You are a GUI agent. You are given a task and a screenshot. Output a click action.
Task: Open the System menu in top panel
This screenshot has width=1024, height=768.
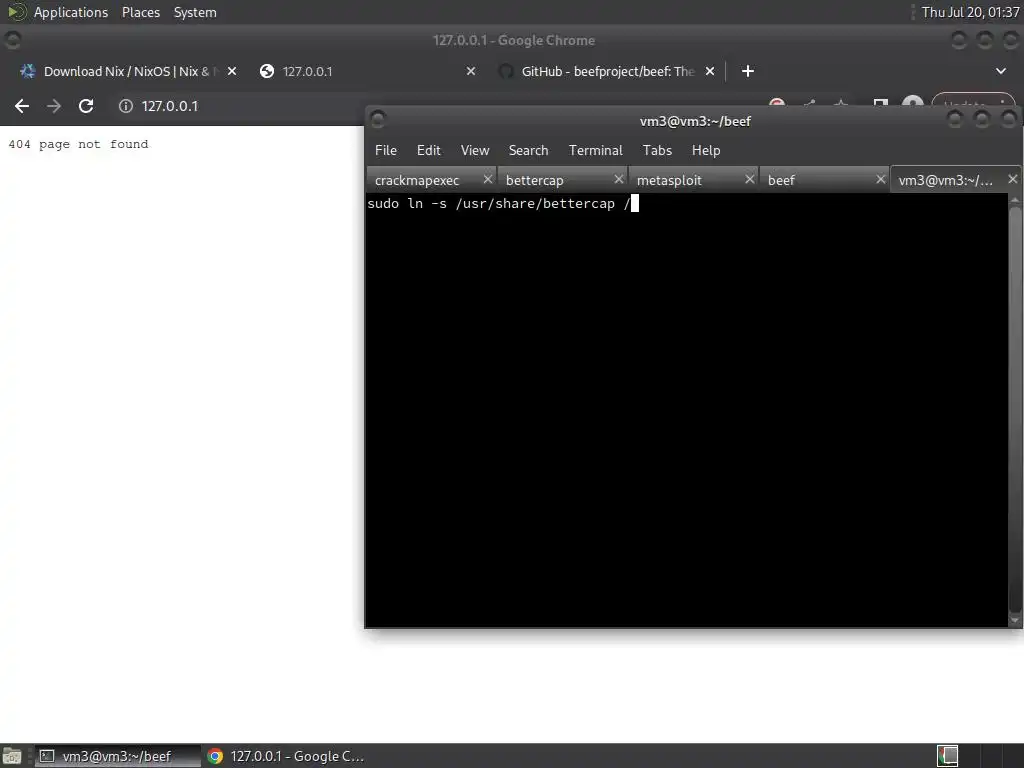coord(195,12)
